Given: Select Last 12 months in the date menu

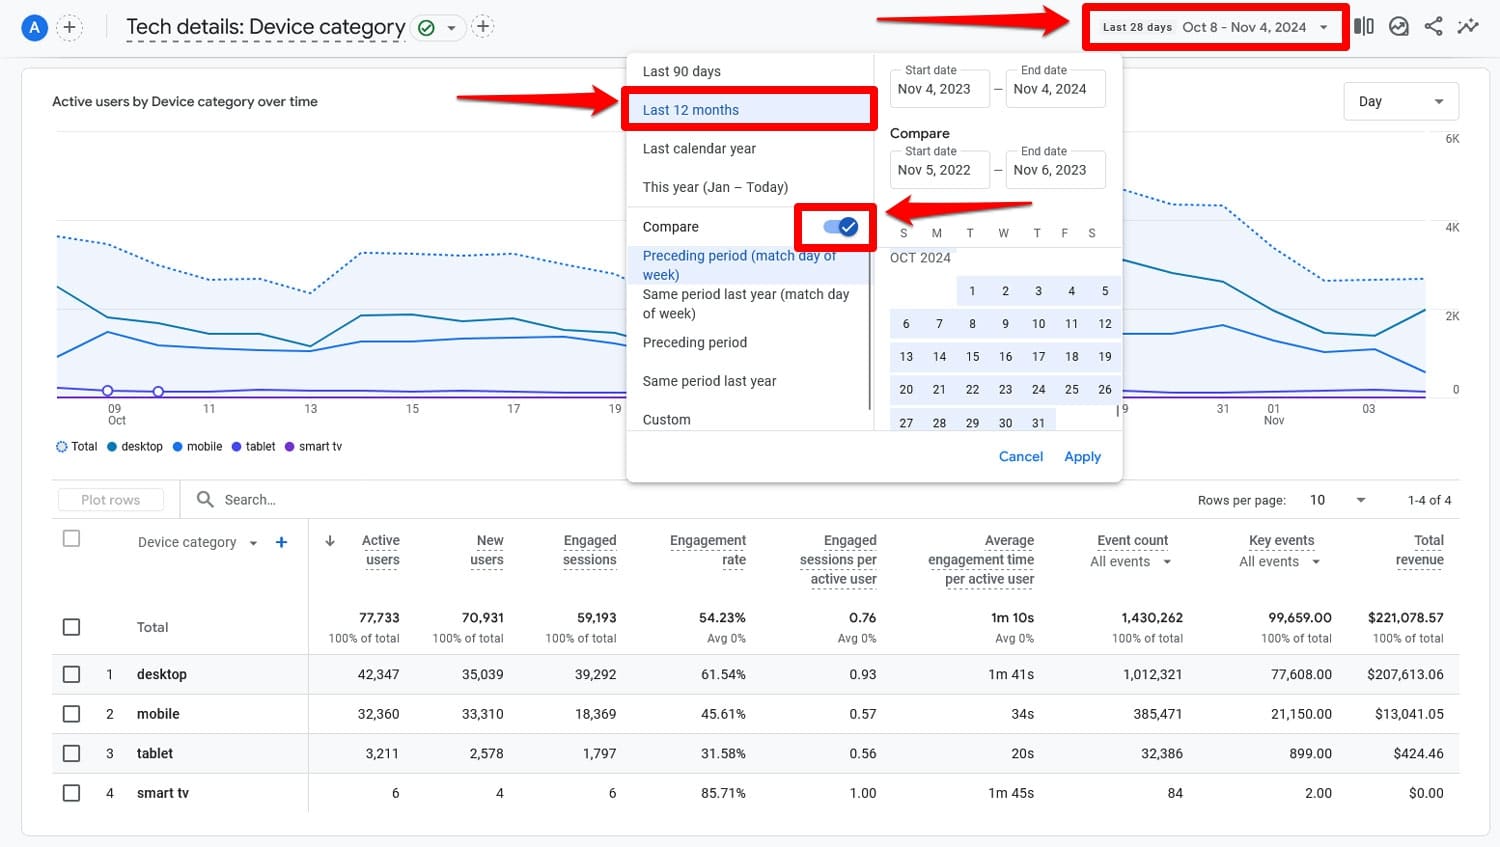Looking at the screenshot, I should pyautogui.click(x=691, y=110).
